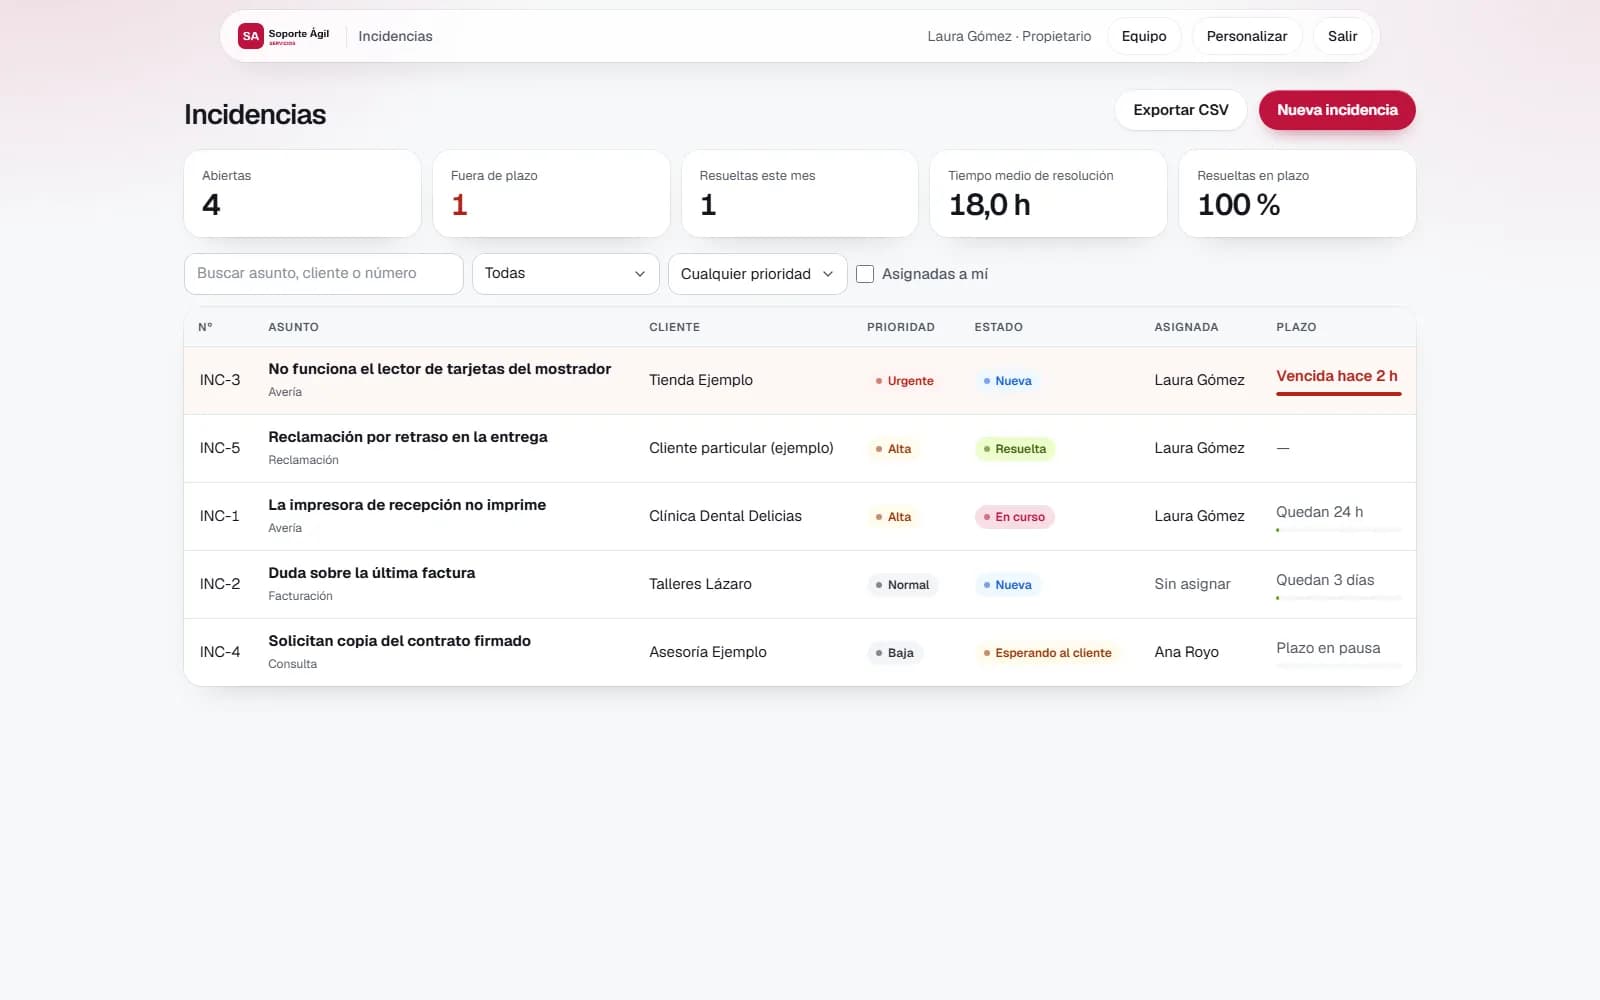1600x1000 pixels.
Task: Open the Incidencias navigation item
Action: click(395, 36)
